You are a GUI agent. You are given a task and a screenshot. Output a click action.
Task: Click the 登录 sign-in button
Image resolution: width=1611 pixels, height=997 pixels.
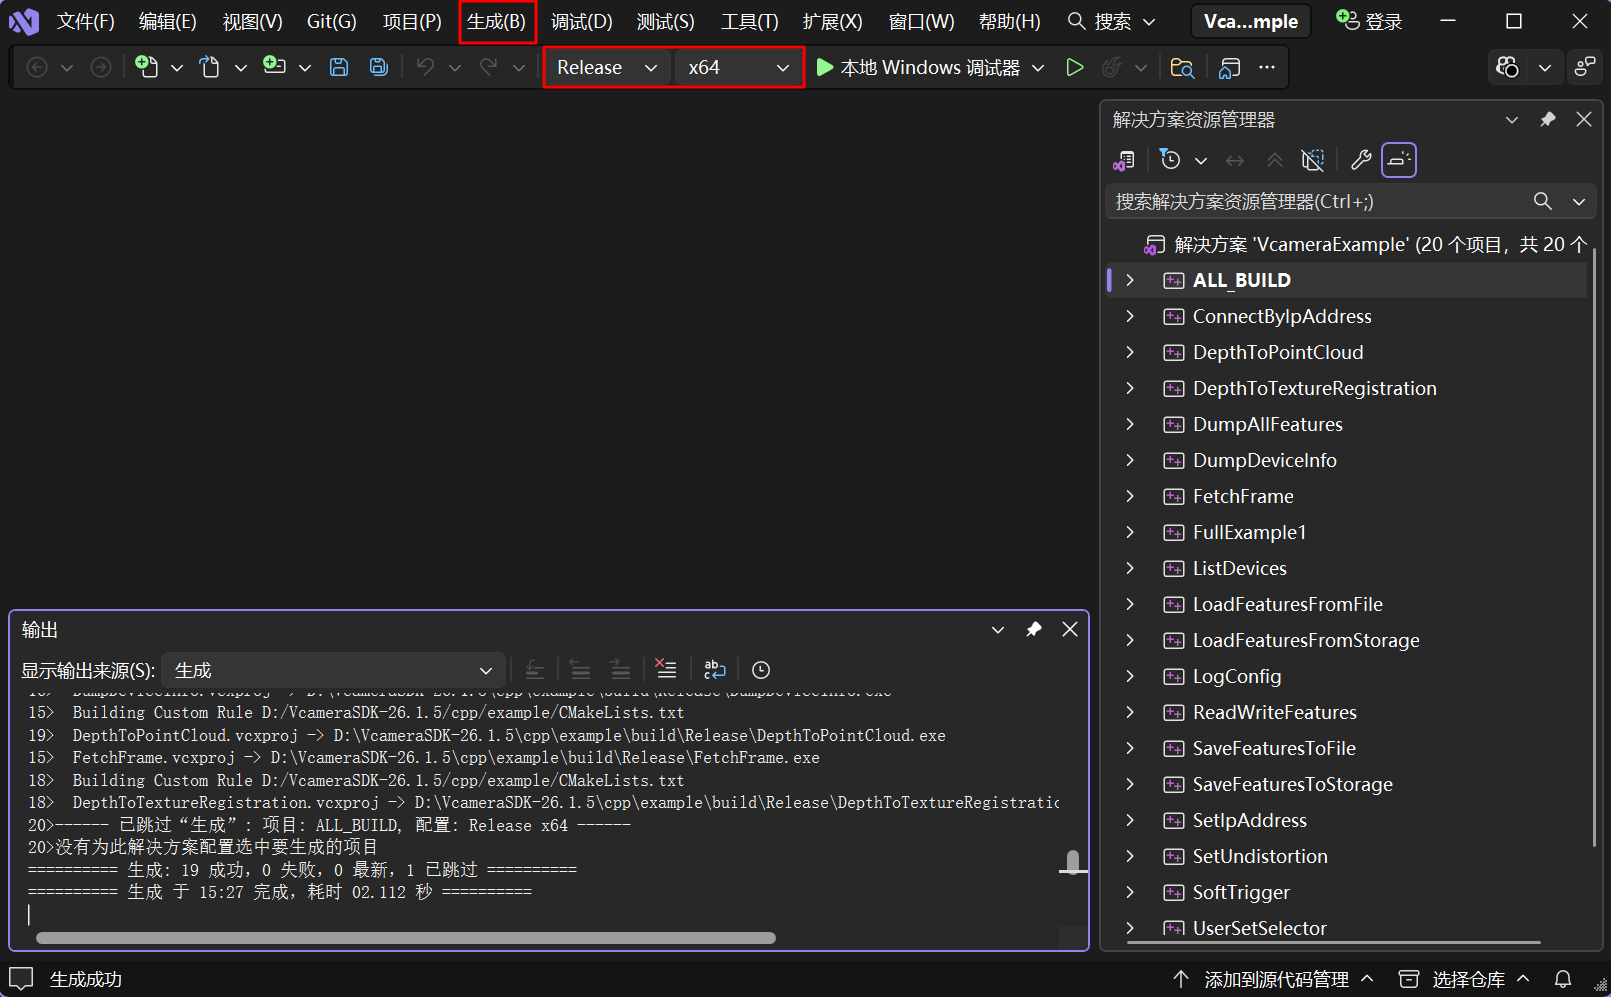pos(1370,21)
